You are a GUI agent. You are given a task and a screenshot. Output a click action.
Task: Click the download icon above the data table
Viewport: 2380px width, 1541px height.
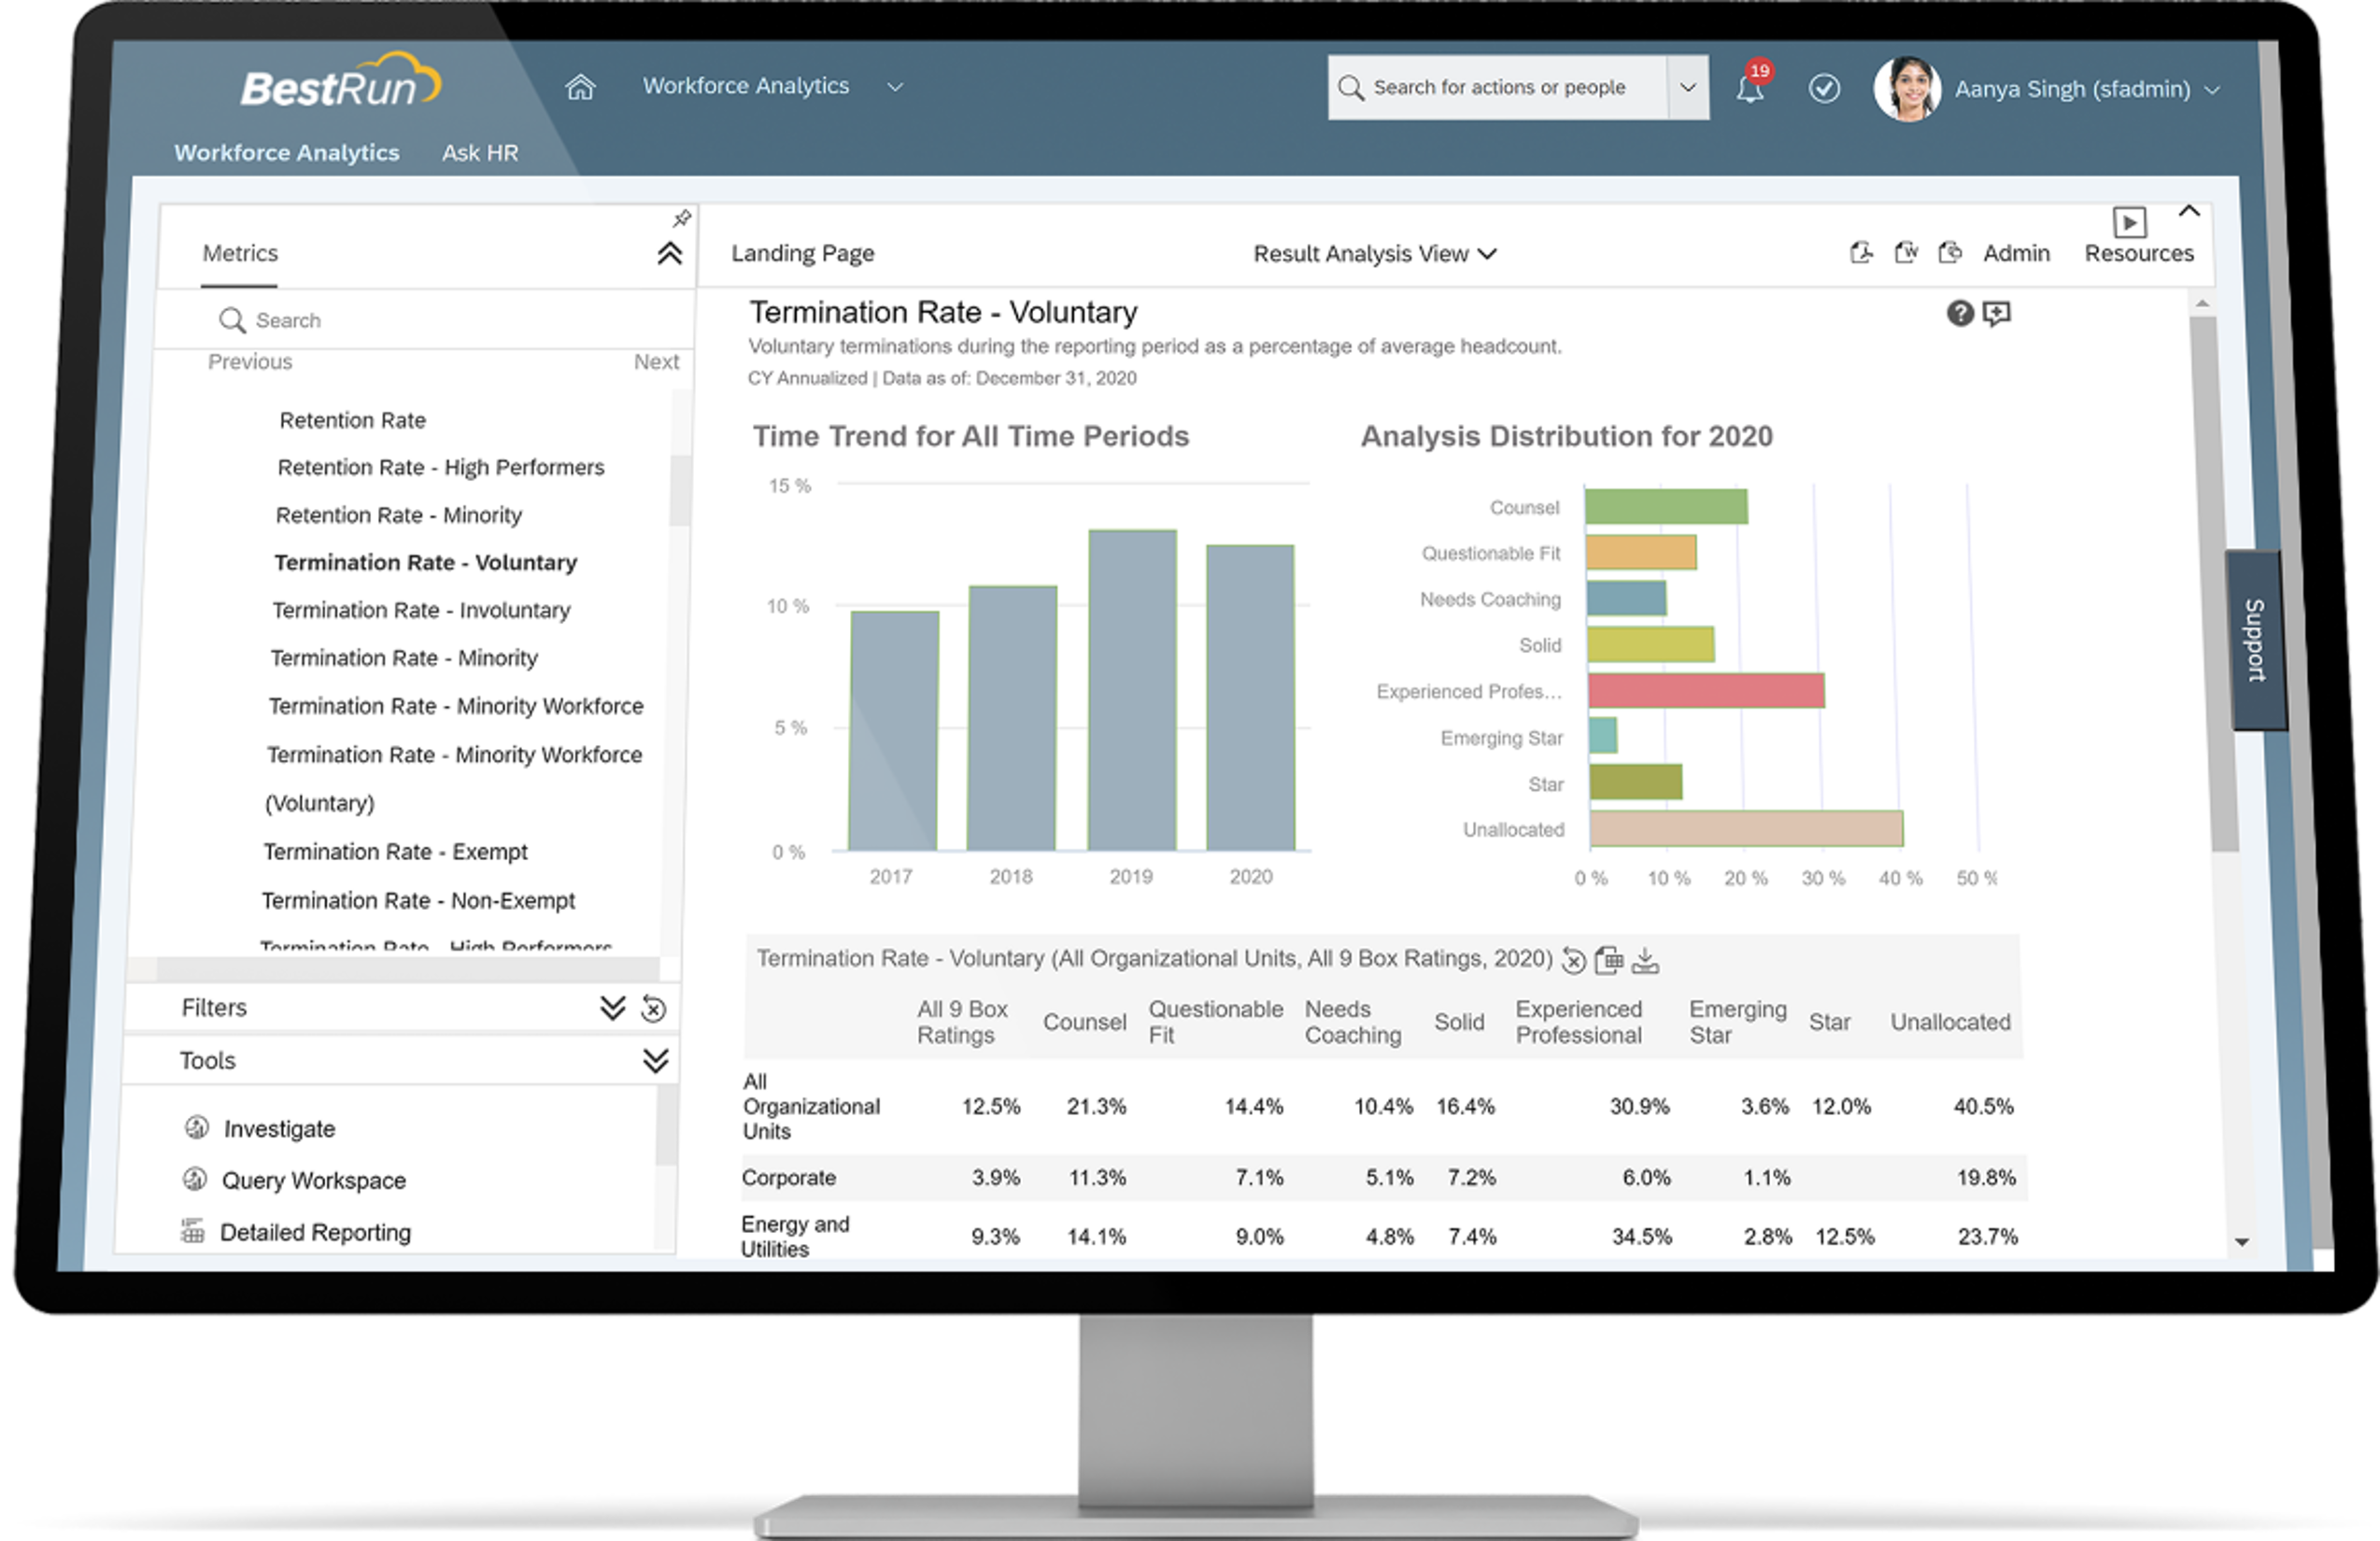[1645, 961]
